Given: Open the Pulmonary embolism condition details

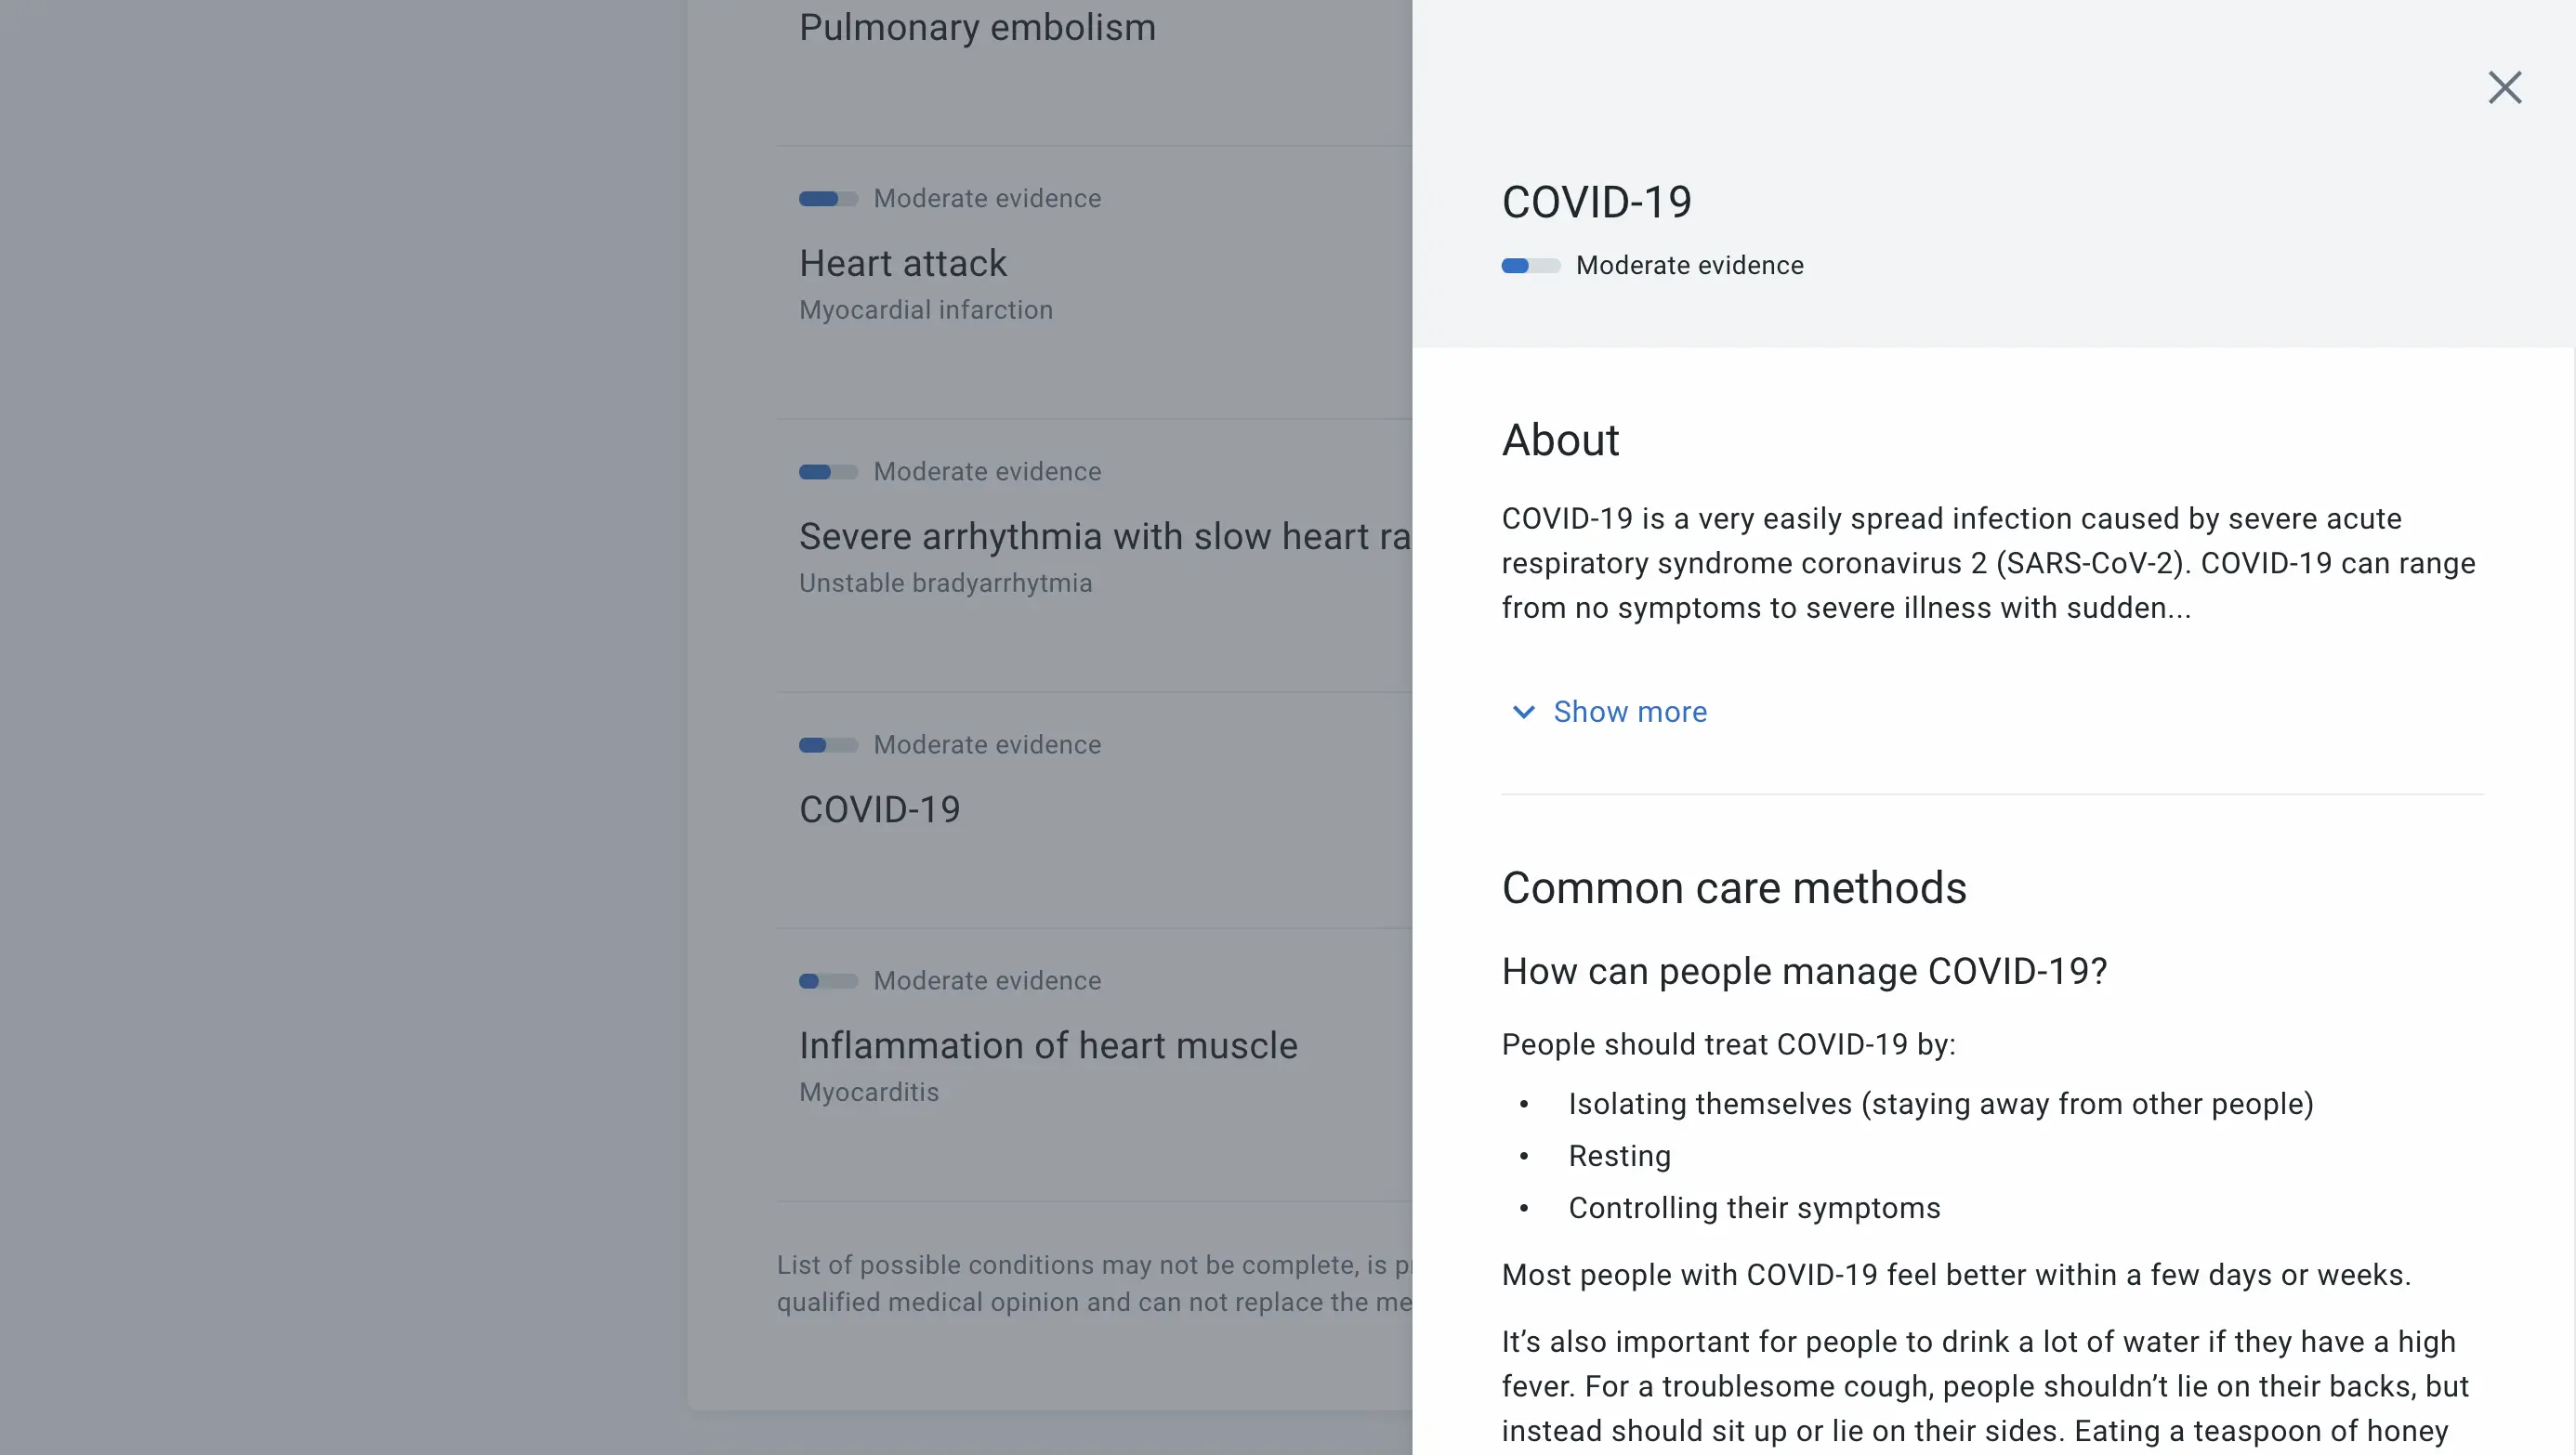Looking at the screenshot, I should click(977, 27).
